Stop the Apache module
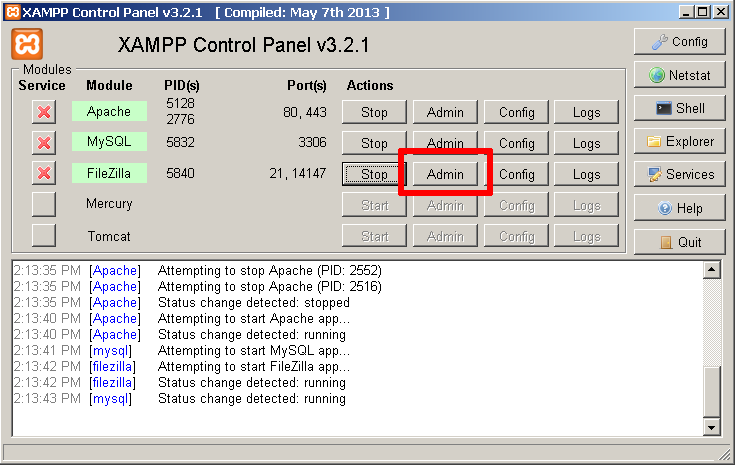 click(374, 112)
